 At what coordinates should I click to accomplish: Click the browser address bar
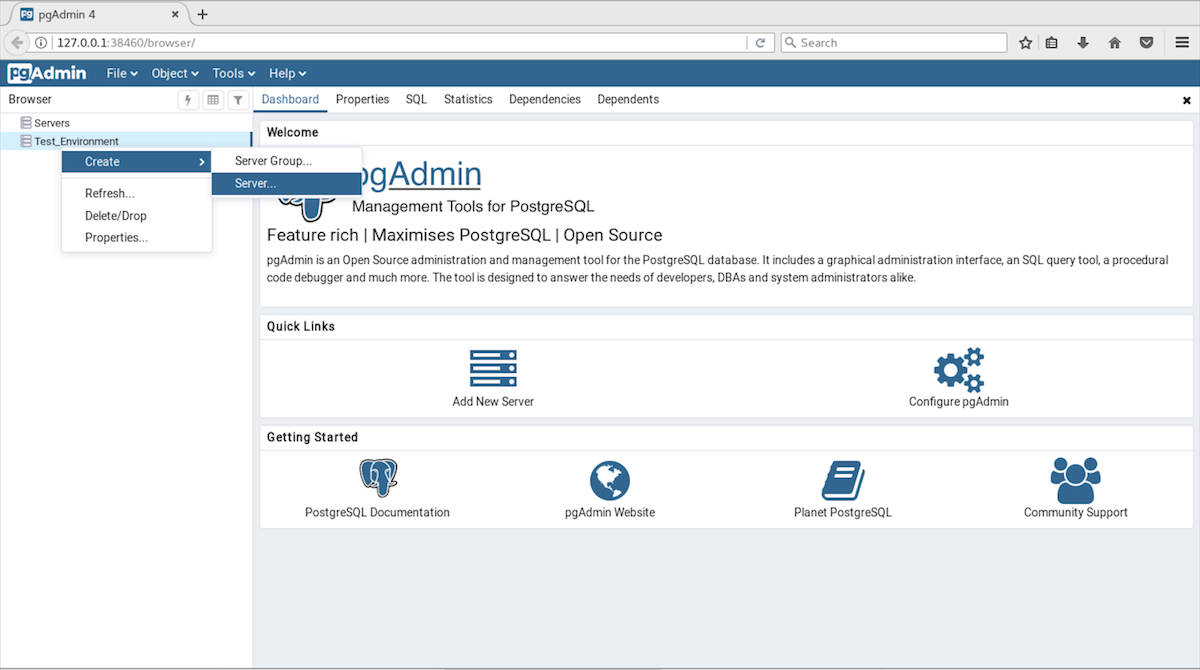coord(400,43)
